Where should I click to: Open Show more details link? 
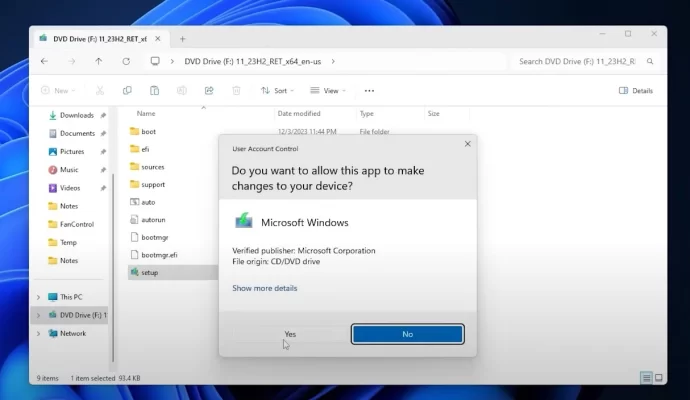click(x=264, y=288)
